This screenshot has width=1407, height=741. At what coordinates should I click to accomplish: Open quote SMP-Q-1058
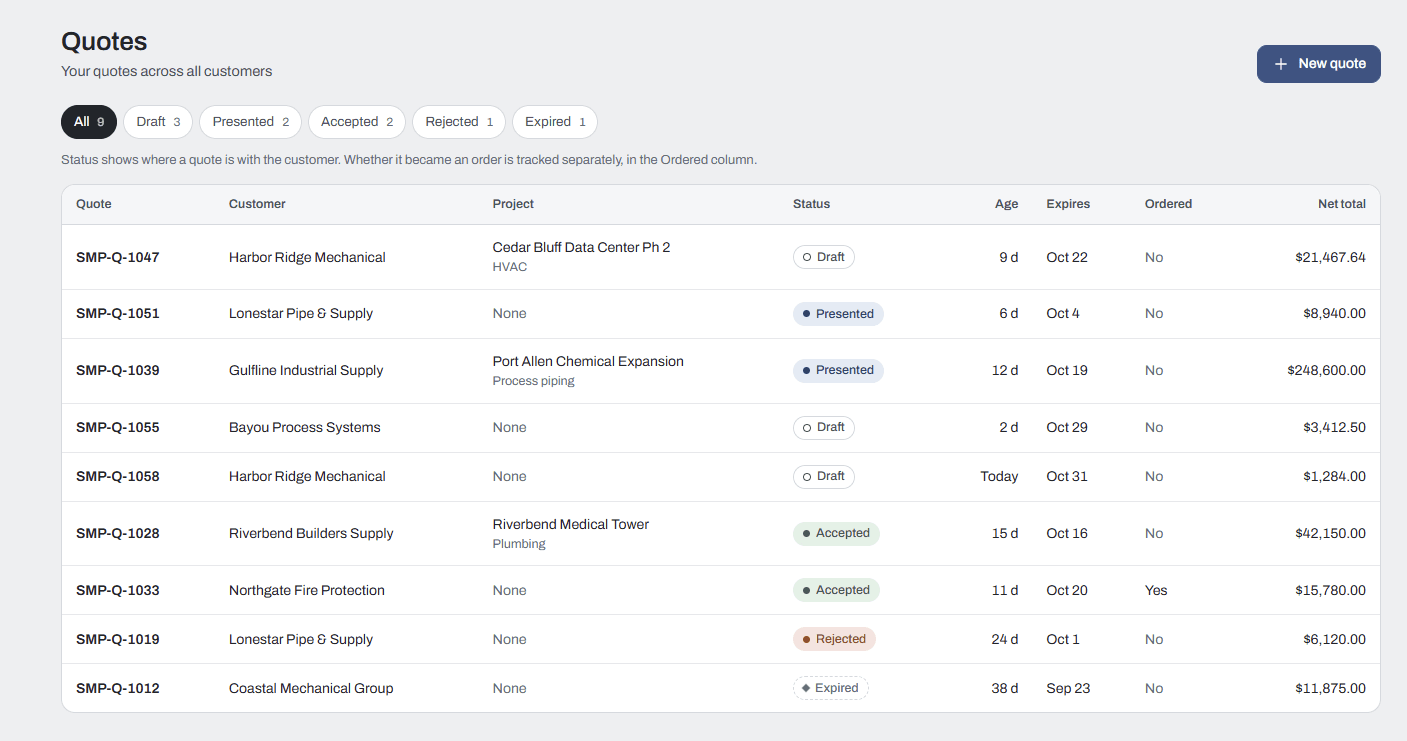pyautogui.click(x=118, y=476)
